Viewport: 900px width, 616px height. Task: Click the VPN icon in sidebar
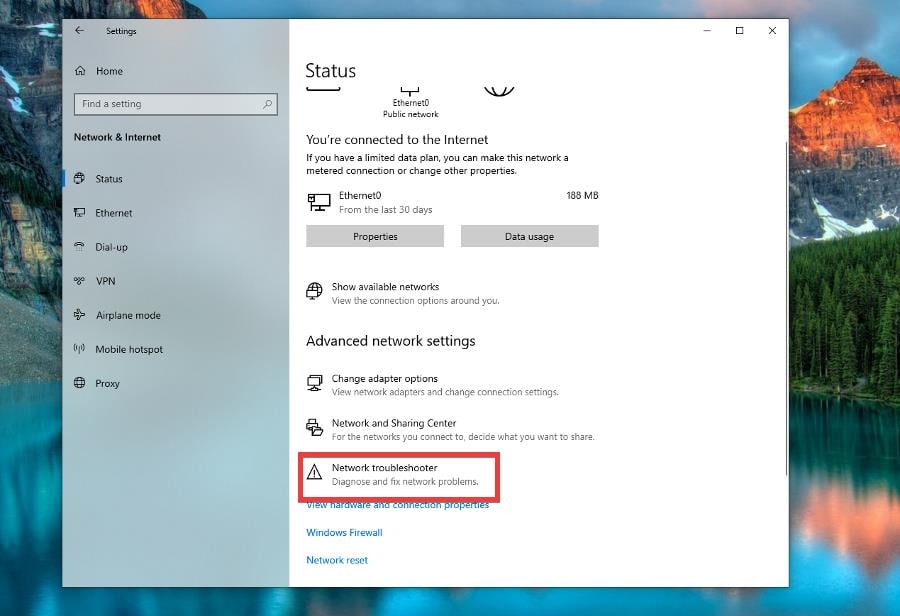pos(79,281)
